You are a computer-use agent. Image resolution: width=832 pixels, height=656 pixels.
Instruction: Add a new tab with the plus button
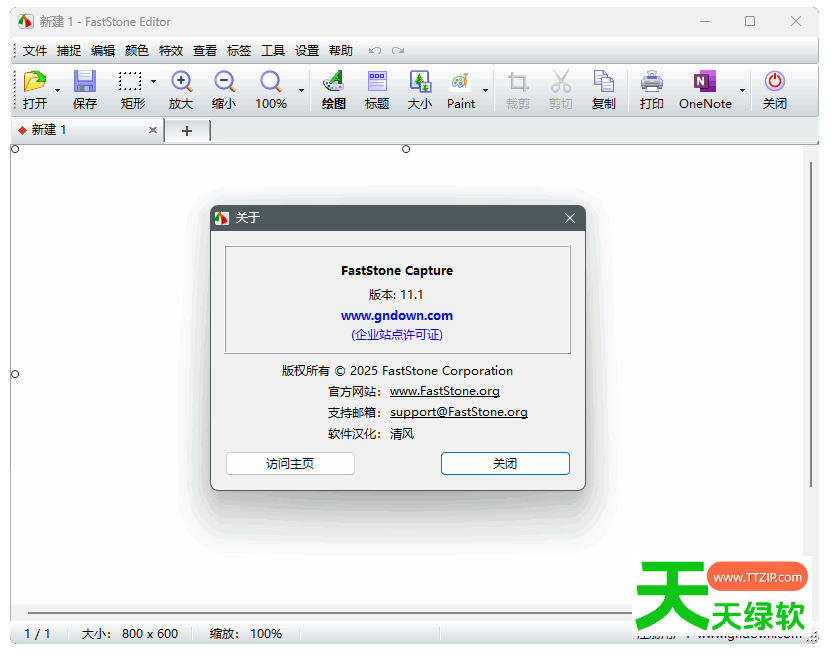[187, 131]
